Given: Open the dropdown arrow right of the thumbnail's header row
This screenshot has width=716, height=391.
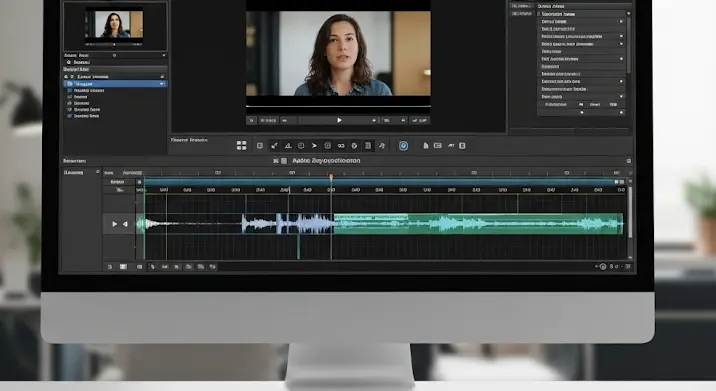Looking at the screenshot, I should click(163, 55).
